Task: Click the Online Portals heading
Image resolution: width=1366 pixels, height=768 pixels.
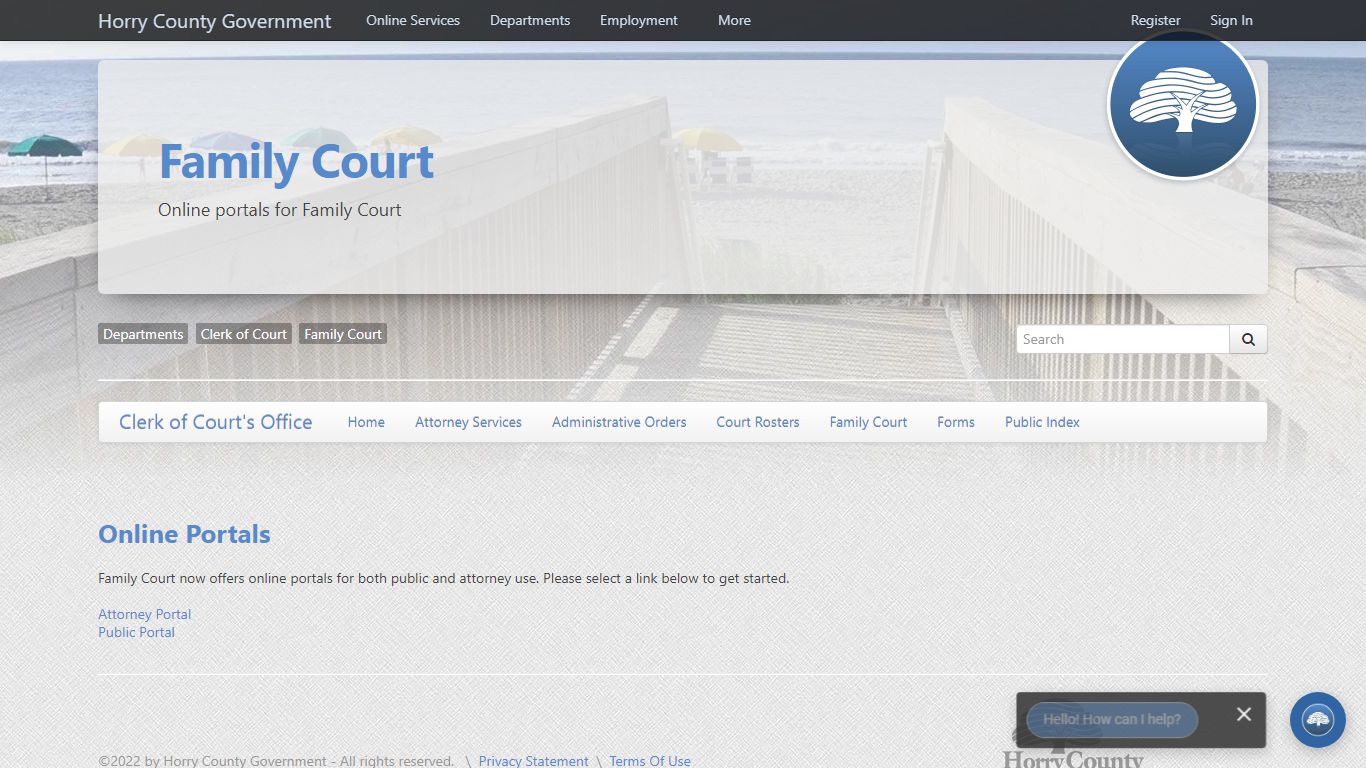Action: coord(184,534)
